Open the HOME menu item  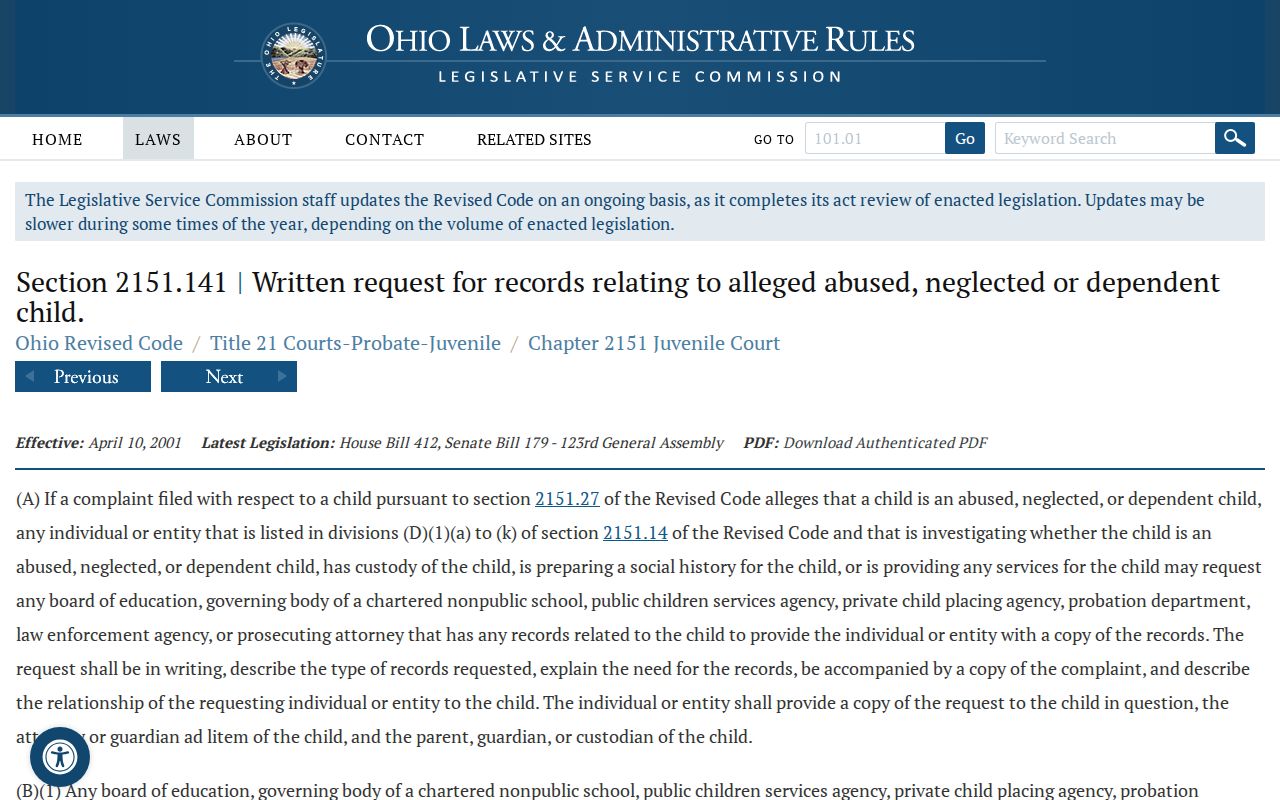(x=57, y=139)
